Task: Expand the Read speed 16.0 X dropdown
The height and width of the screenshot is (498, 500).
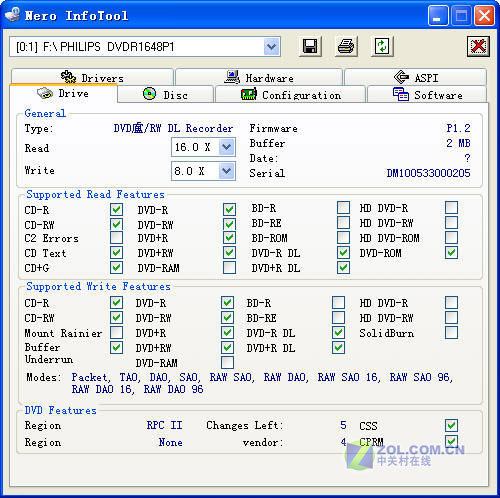Action: pos(227,147)
